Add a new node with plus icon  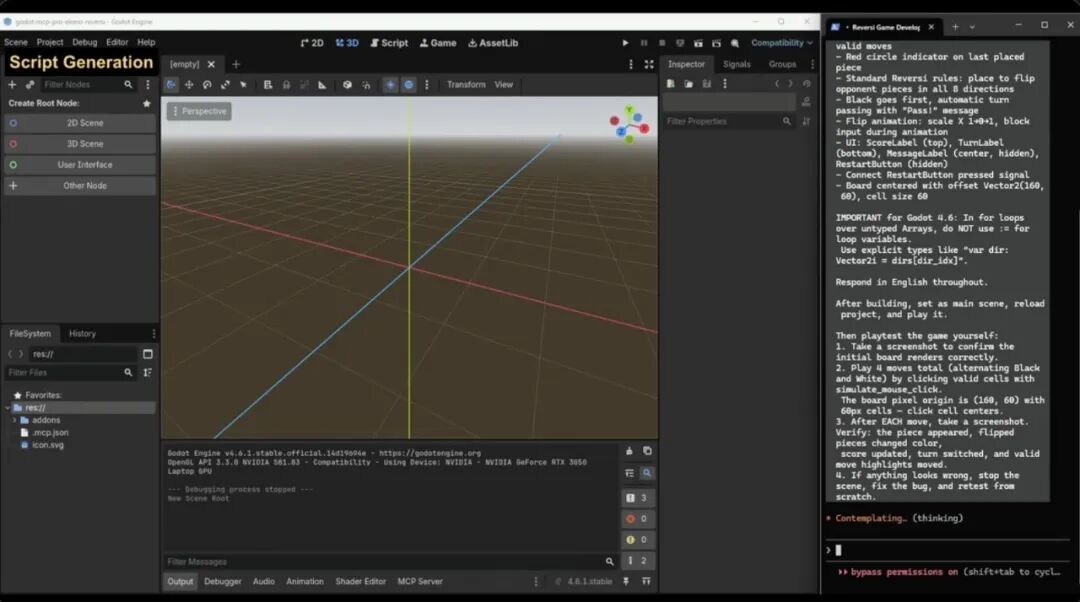[x=12, y=85]
